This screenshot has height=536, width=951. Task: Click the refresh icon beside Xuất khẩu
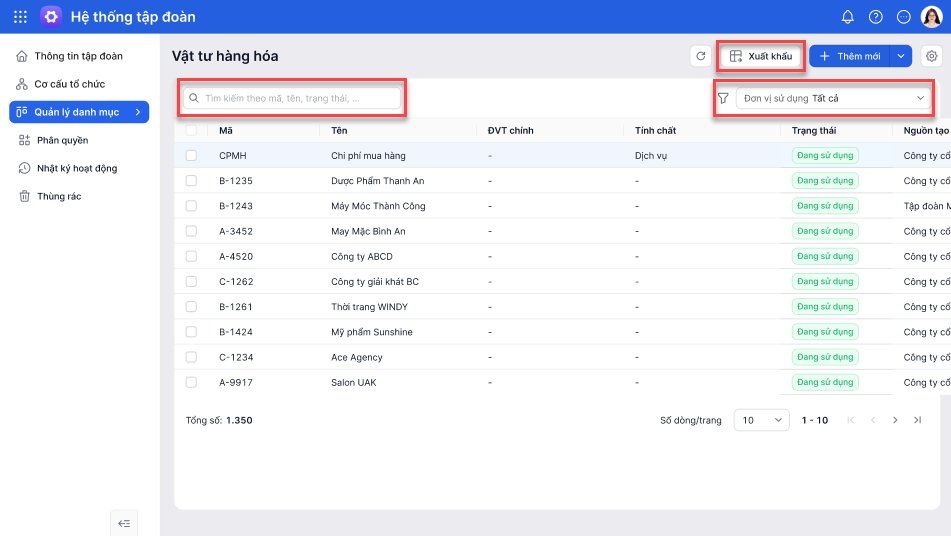(x=701, y=57)
